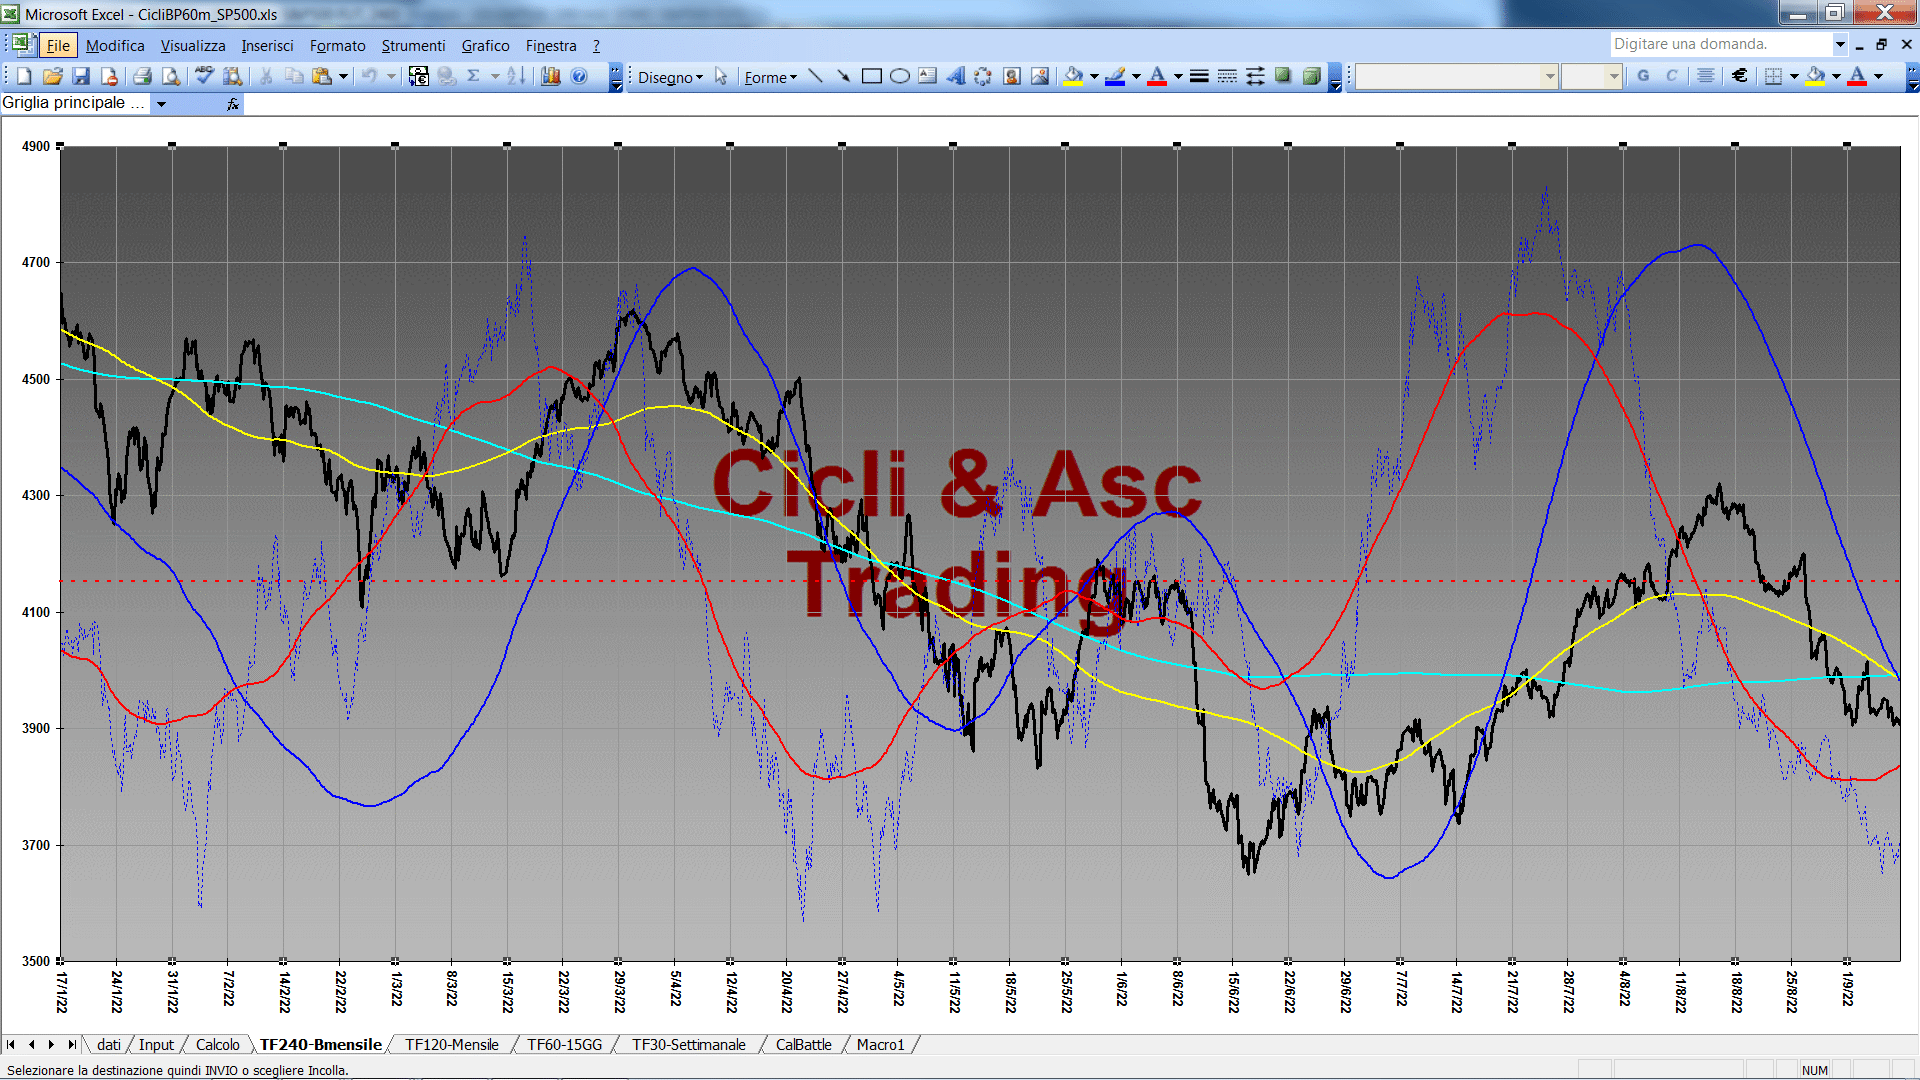
Task: Click the Italic C formatting button
Action: (1671, 76)
